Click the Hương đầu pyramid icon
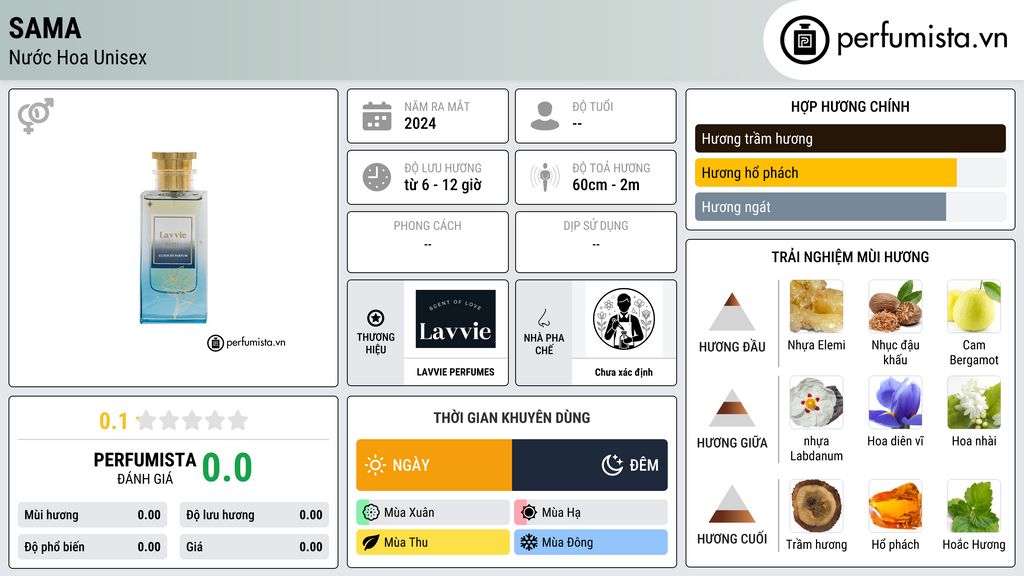Screen dimensions: 1024x576 click(732, 312)
